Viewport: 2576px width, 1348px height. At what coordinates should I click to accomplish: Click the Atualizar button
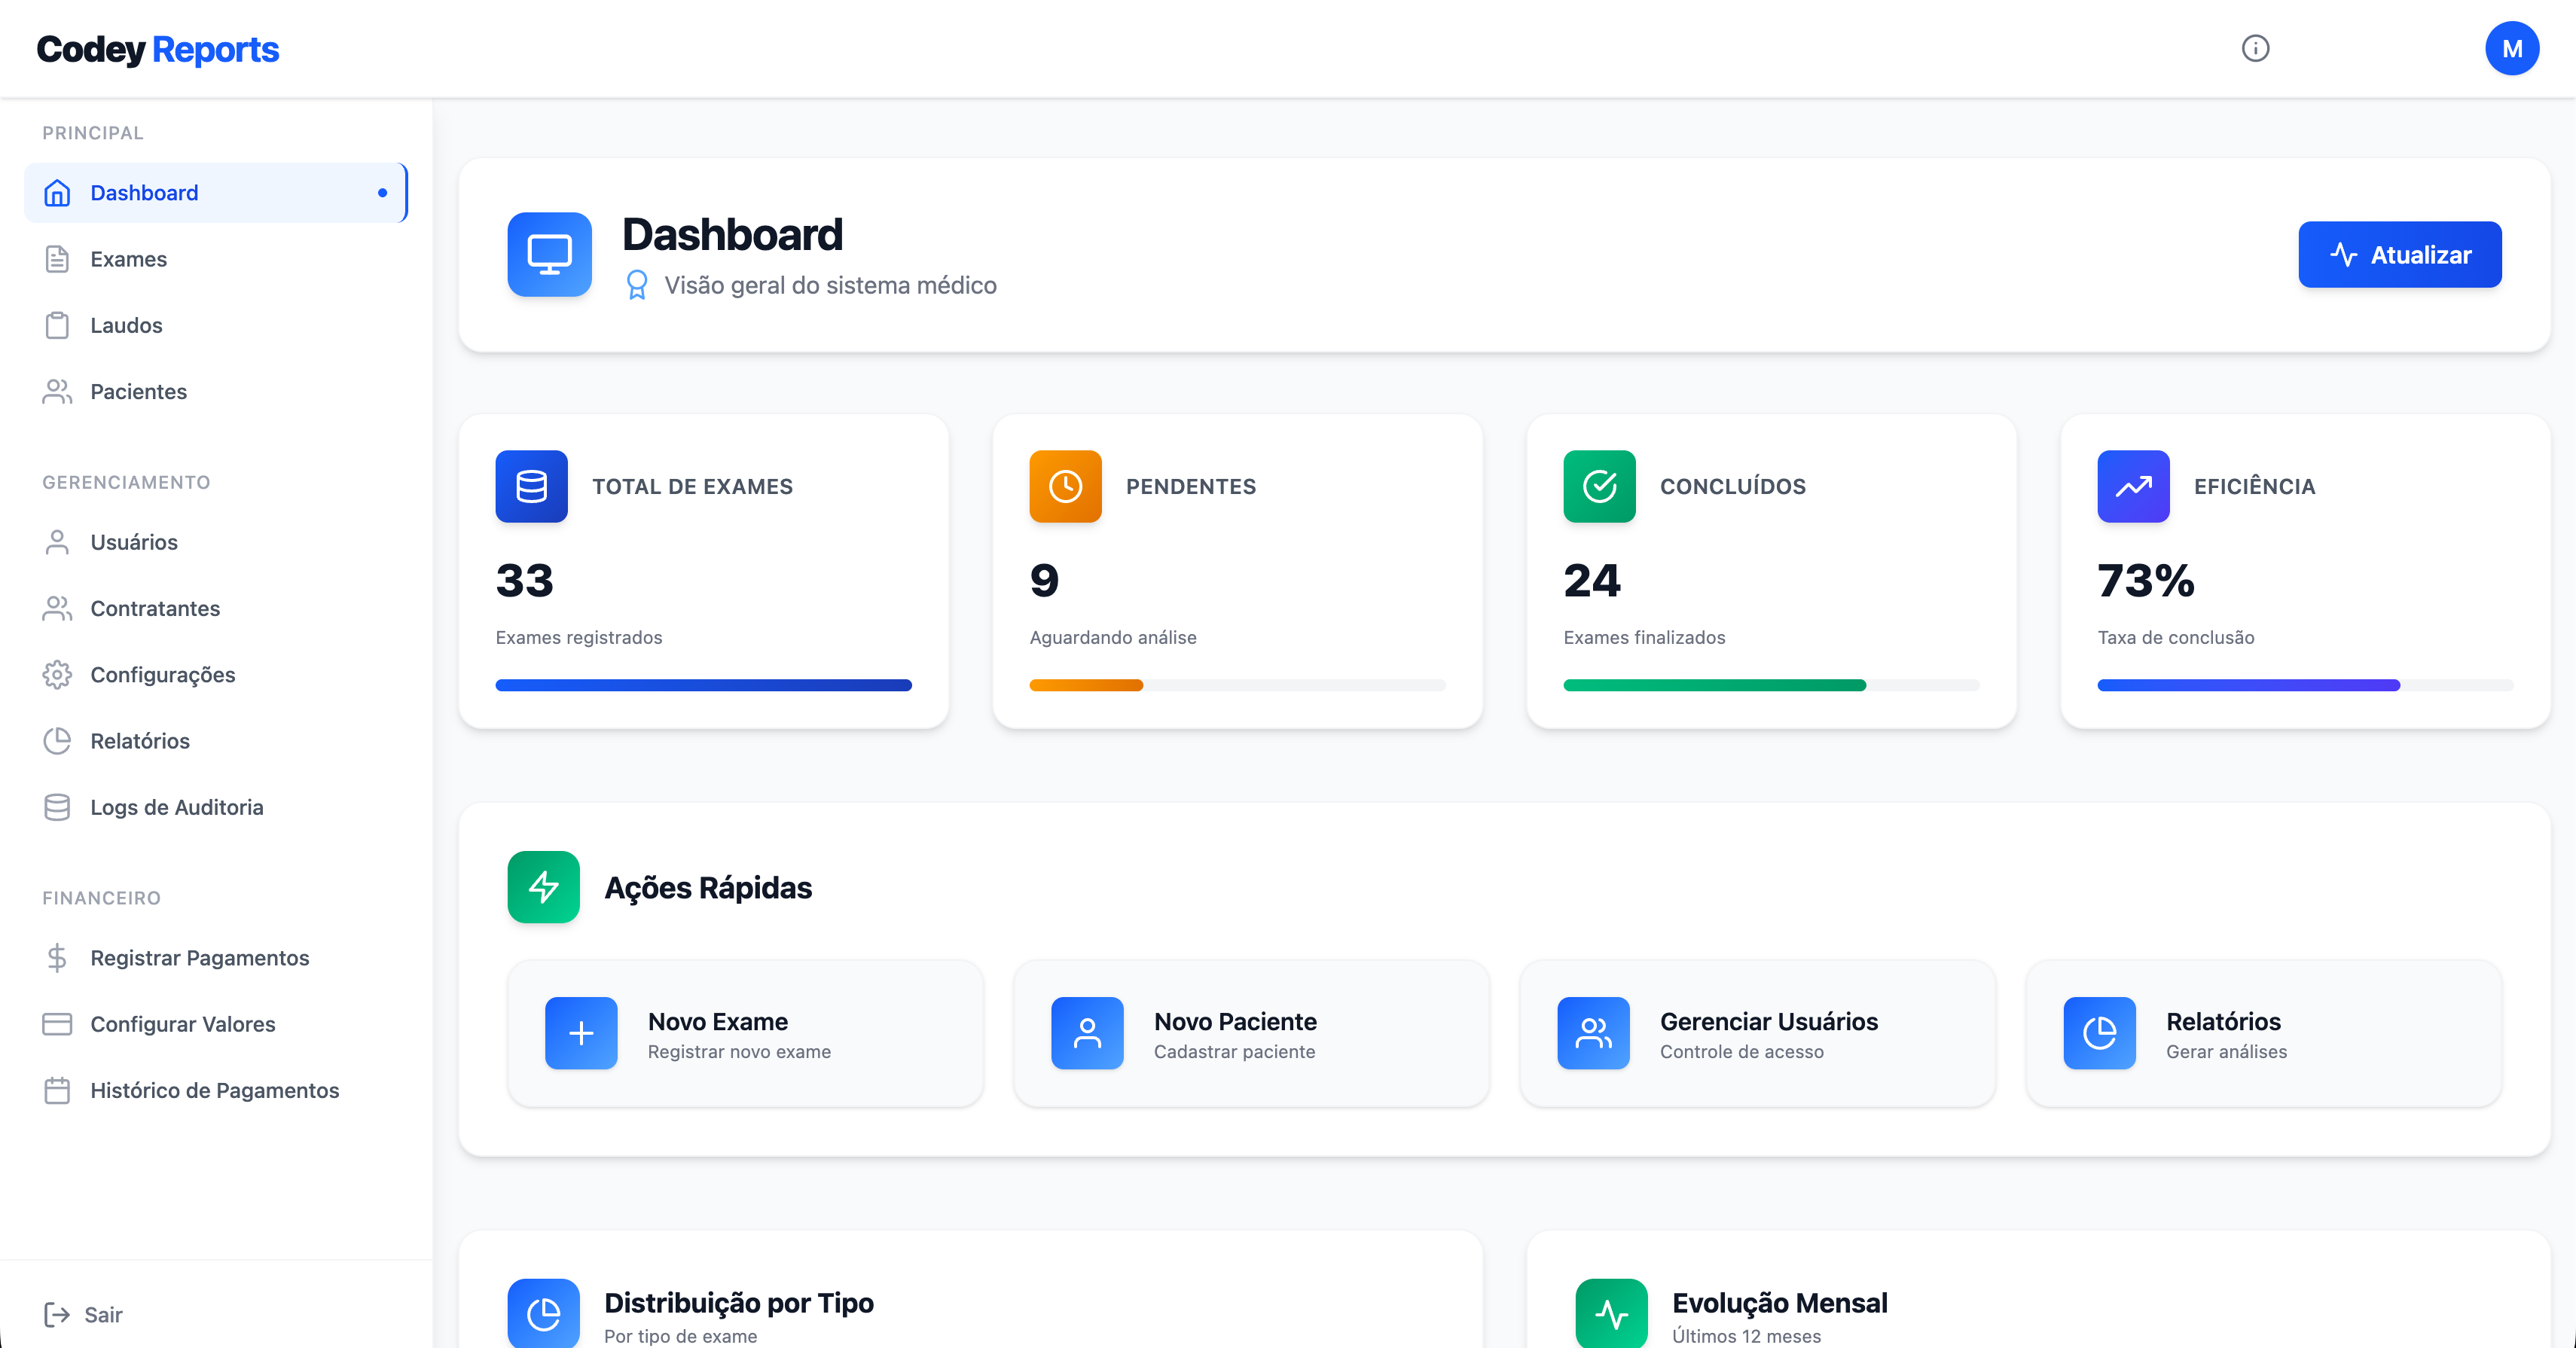tap(2399, 254)
